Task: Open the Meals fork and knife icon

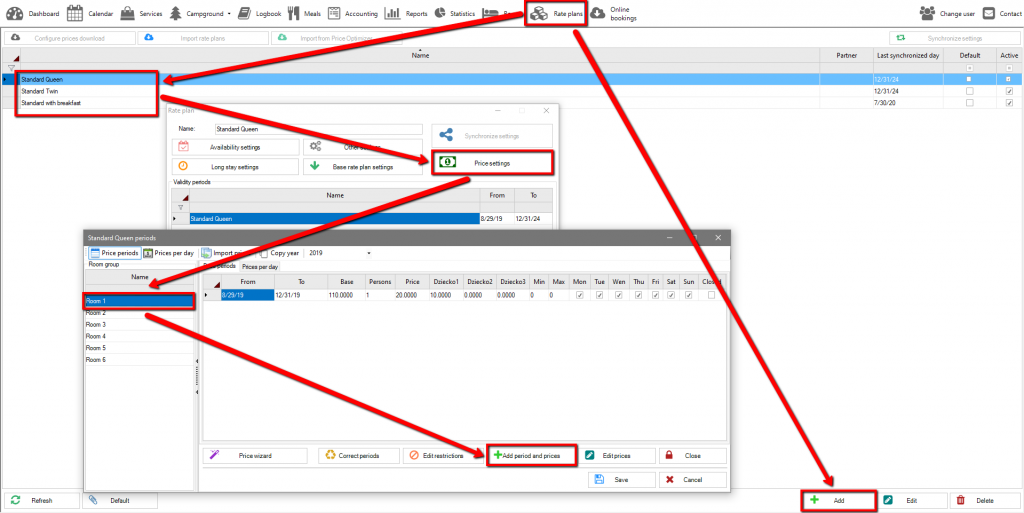Action: click(294, 13)
